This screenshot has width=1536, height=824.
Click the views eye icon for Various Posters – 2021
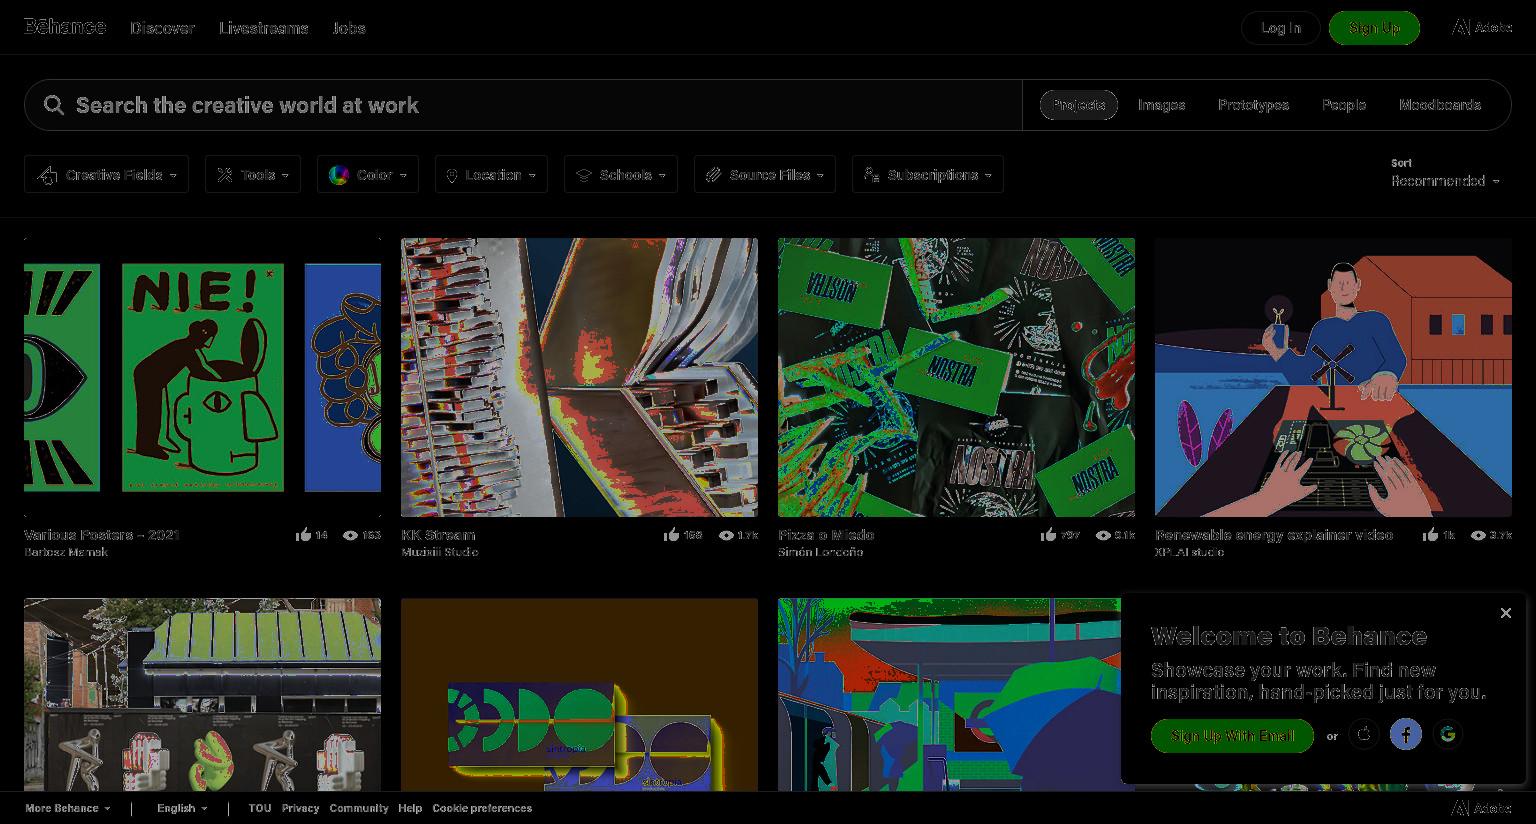pyautogui.click(x=350, y=535)
